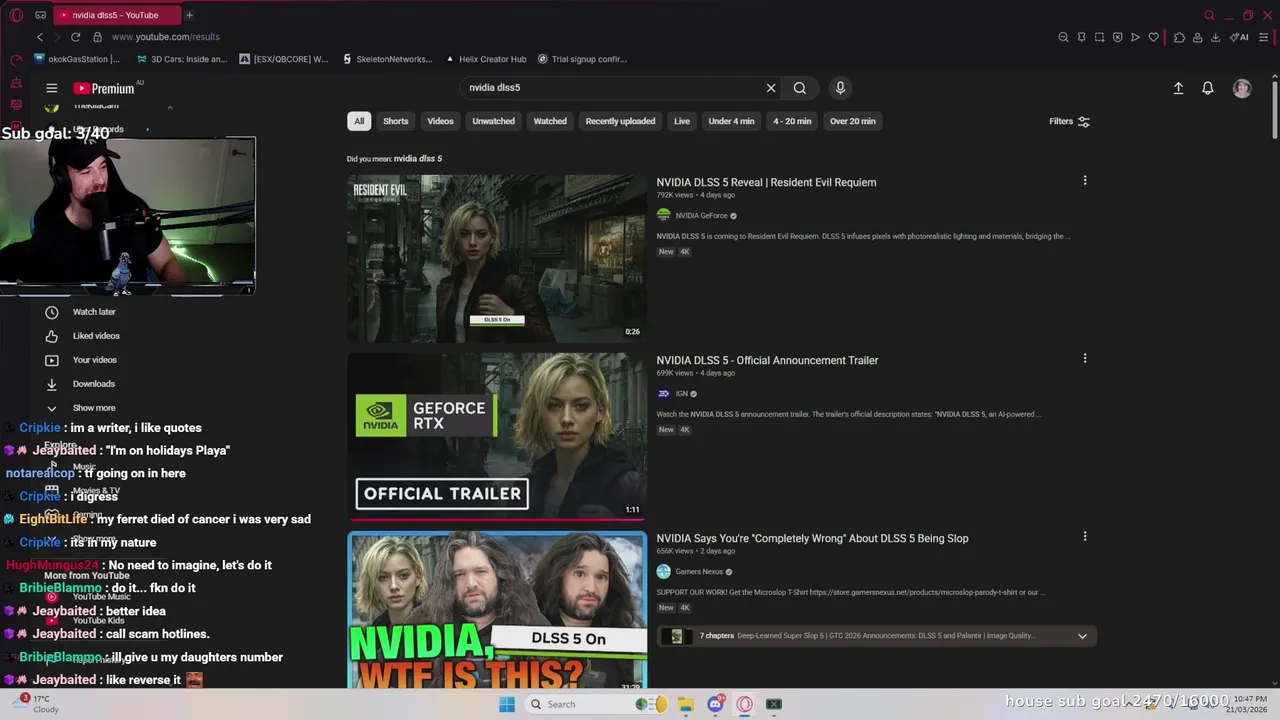This screenshot has width=1280, height=720.
Task: Open the extensions puzzle-piece icon
Action: click(1179, 37)
